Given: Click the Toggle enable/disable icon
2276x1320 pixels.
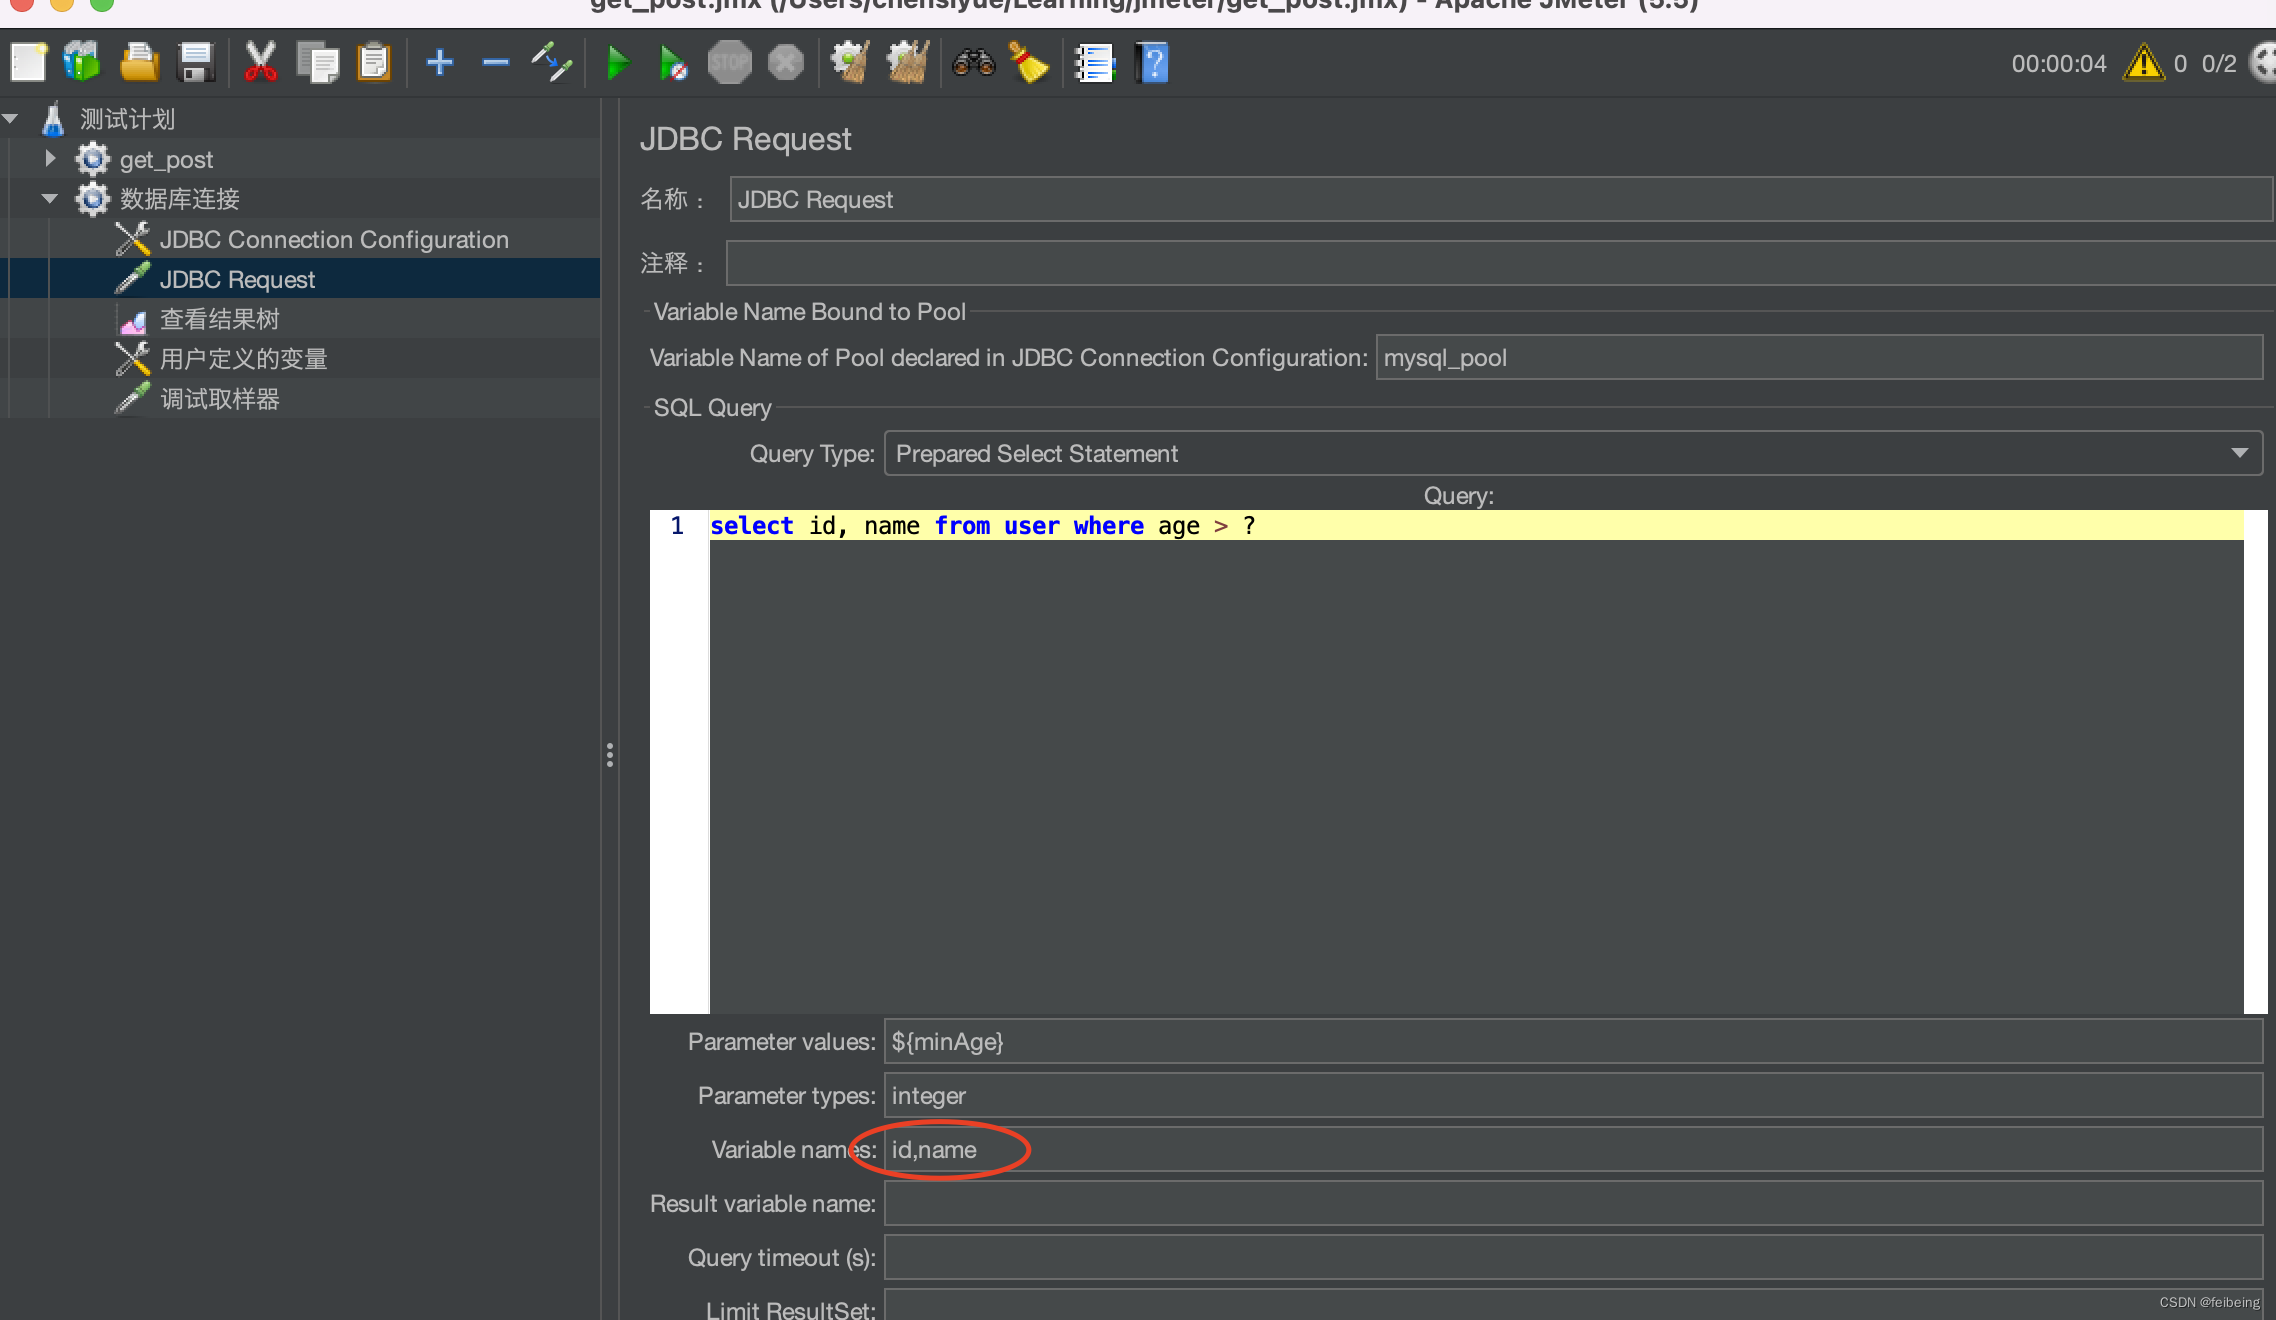Looking at the screenshot, I should click(551, 63).
